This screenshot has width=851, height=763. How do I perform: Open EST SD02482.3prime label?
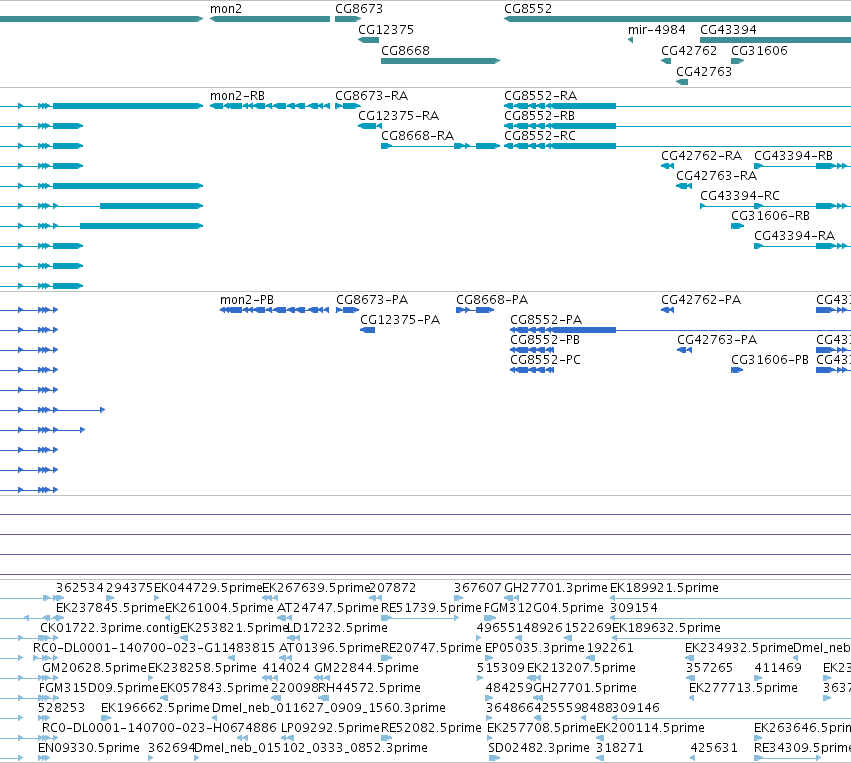pos(538,748)
